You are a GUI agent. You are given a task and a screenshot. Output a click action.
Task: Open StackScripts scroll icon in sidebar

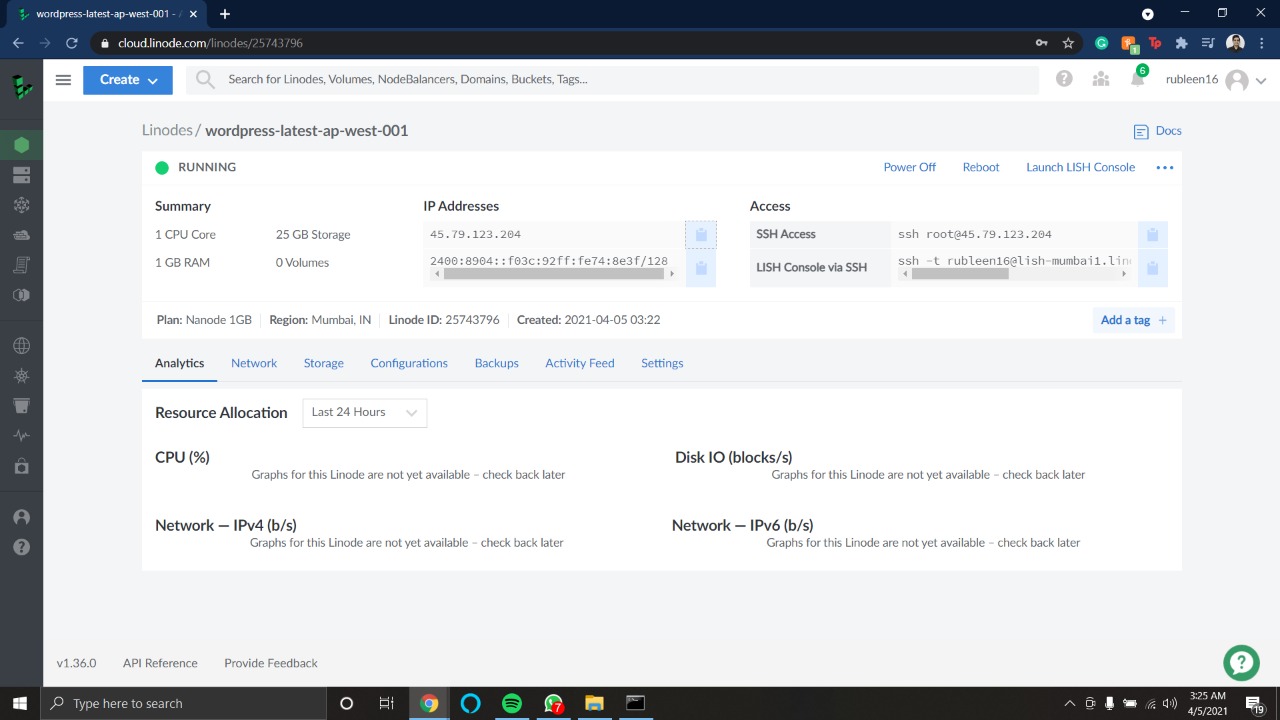[x=21, y=265]
